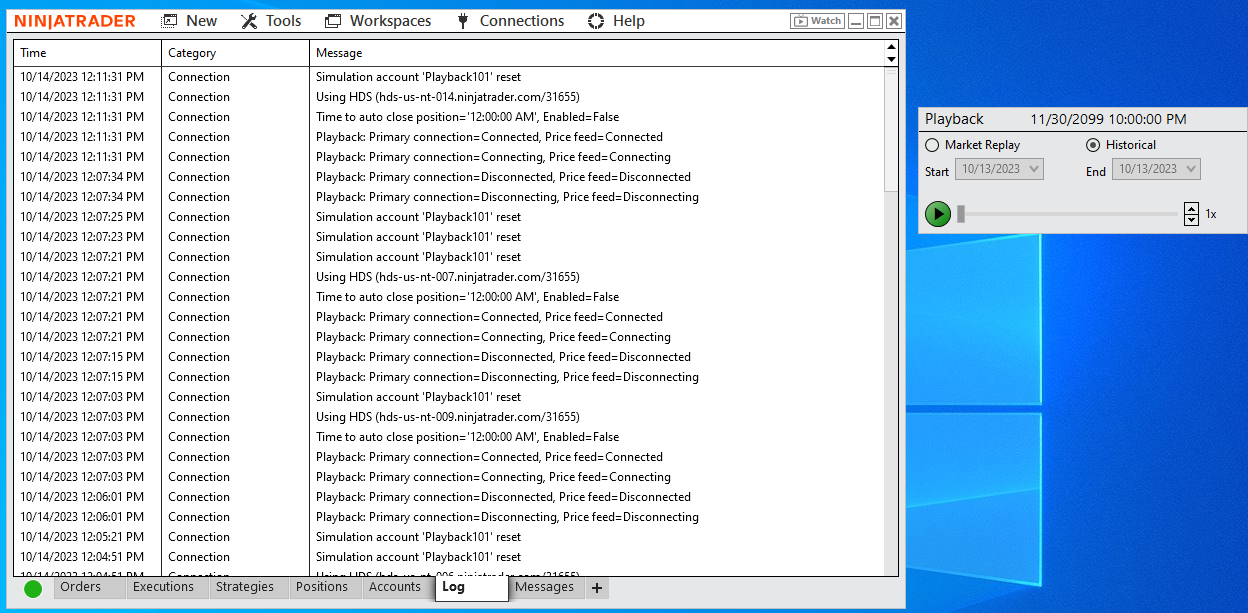Viewport: 1248px width, 613px height.
Task: Select the hds-us-nt-007 HDS log message
Action: coord(449,277)
